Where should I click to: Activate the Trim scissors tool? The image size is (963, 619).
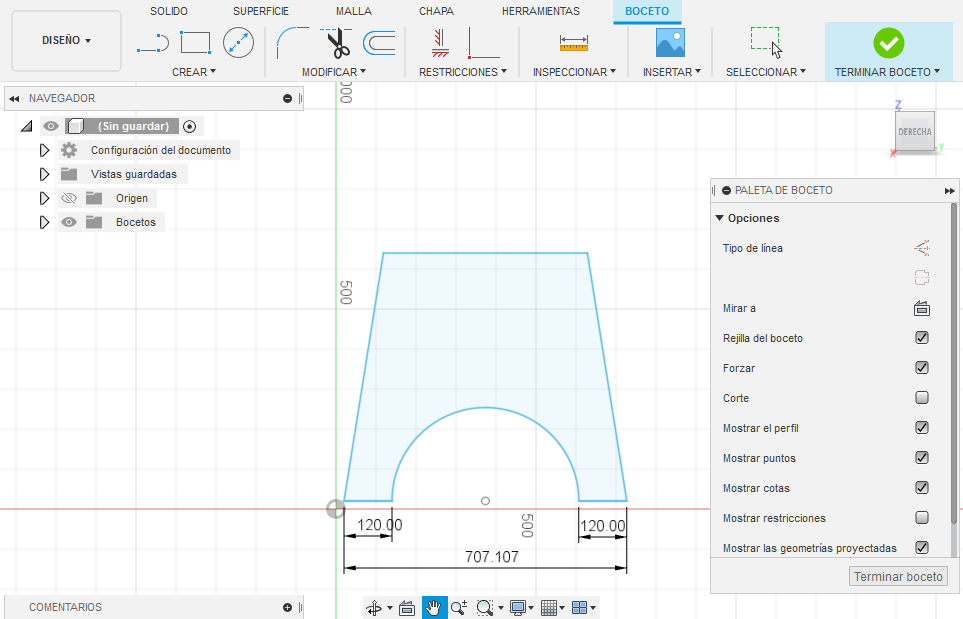tap(337, 43)
